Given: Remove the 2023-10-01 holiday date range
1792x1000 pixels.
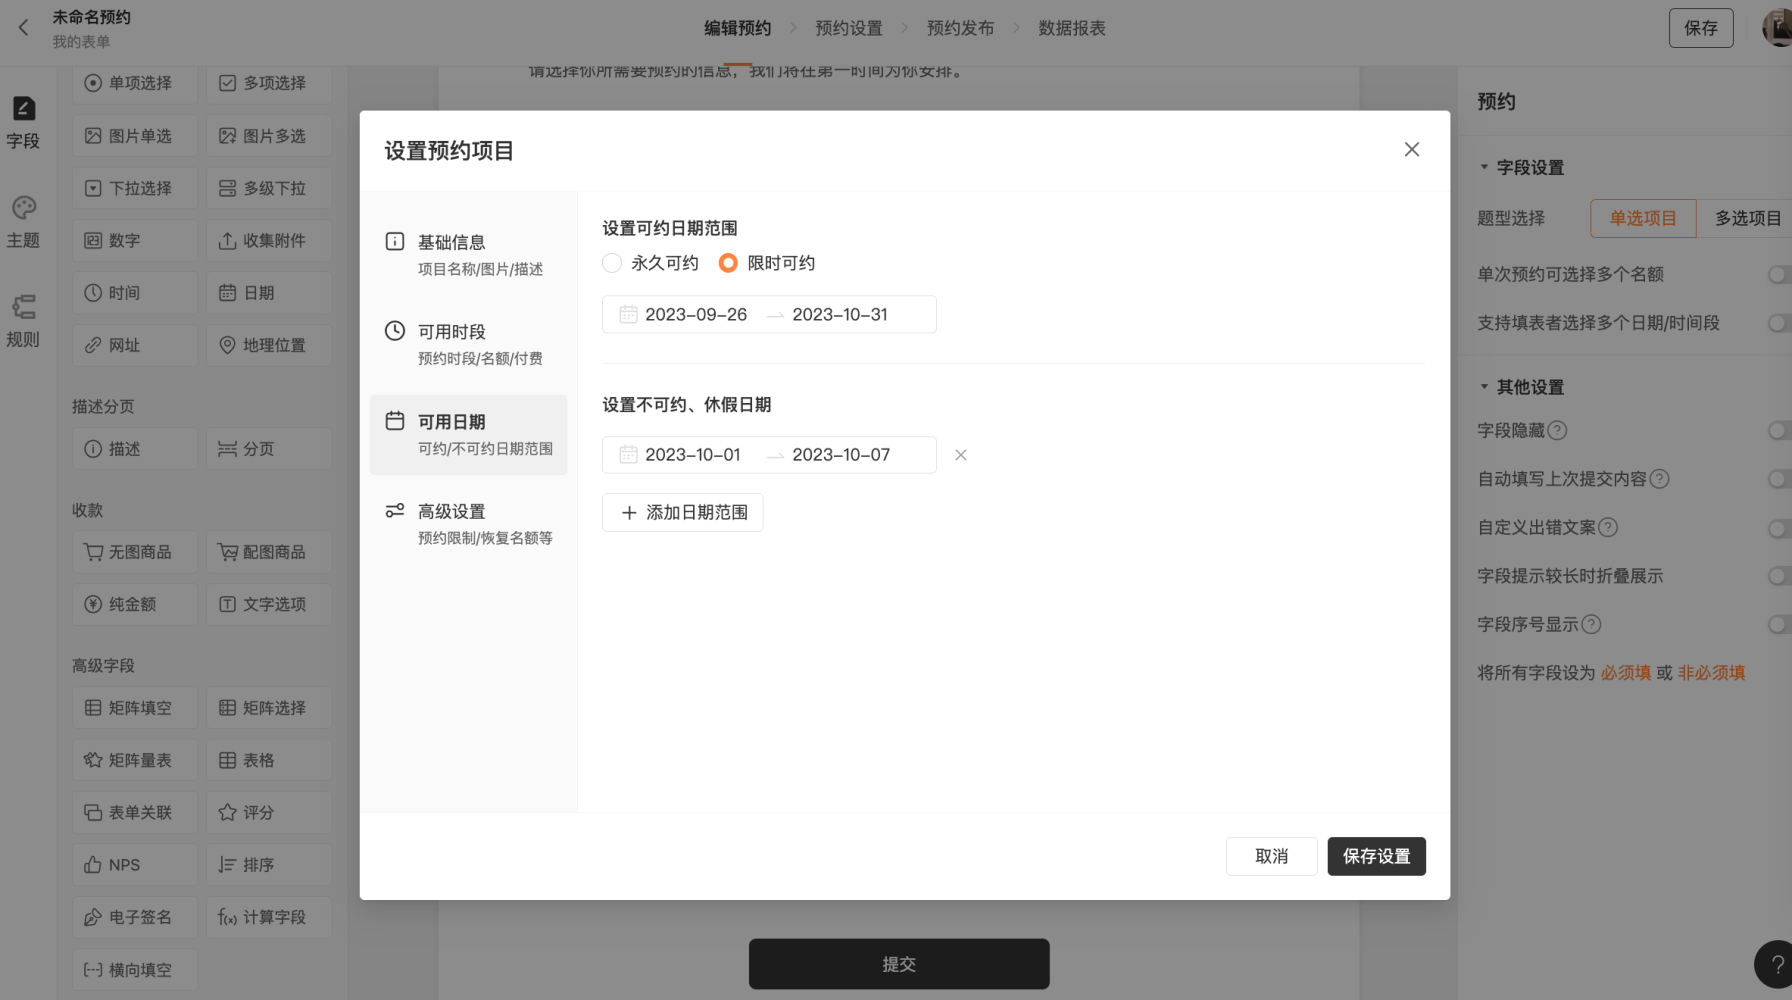Looking at the screenshot, I should pyautogui.click(x=960, y=455).
